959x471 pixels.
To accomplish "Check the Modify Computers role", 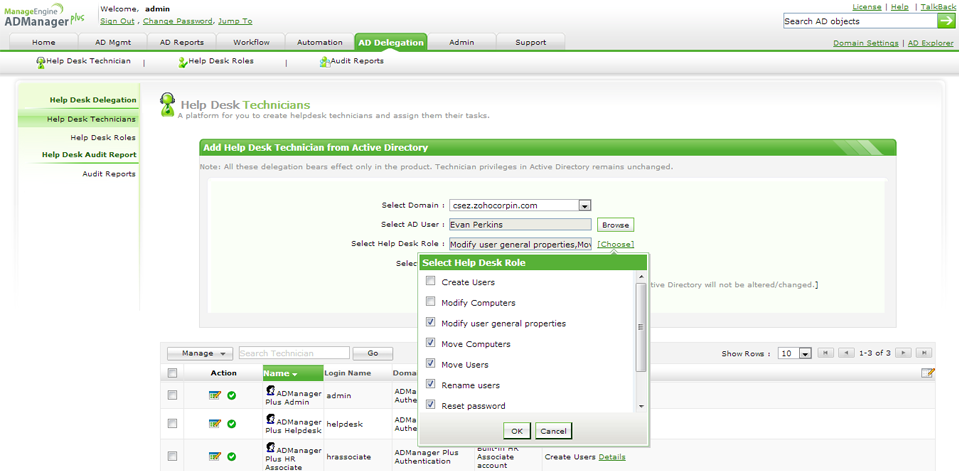I will pyautogui.click(x=431, y=302).
